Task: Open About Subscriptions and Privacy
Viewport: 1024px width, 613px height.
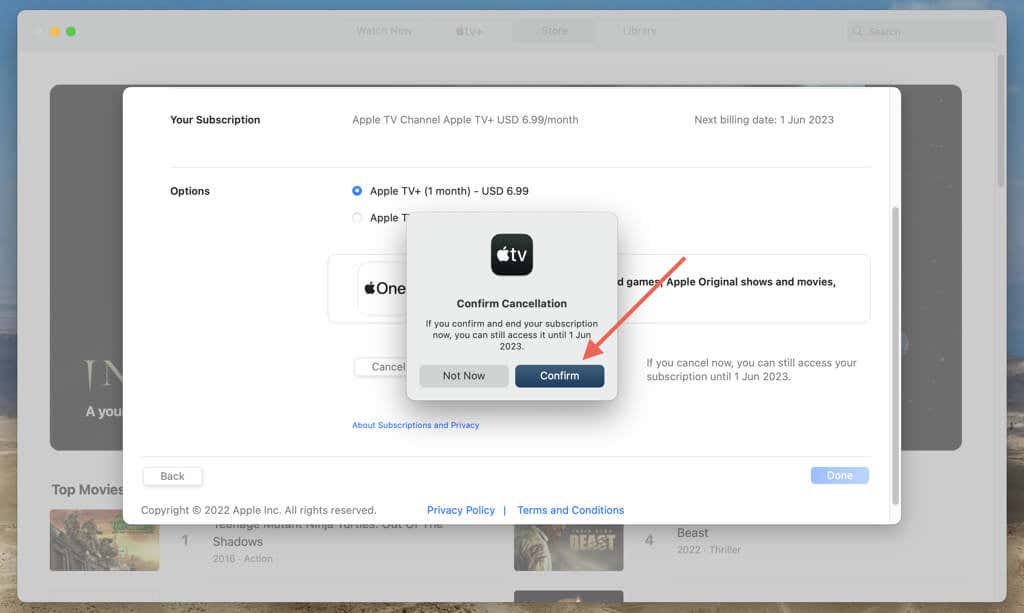Action: [x=415, y=425]
